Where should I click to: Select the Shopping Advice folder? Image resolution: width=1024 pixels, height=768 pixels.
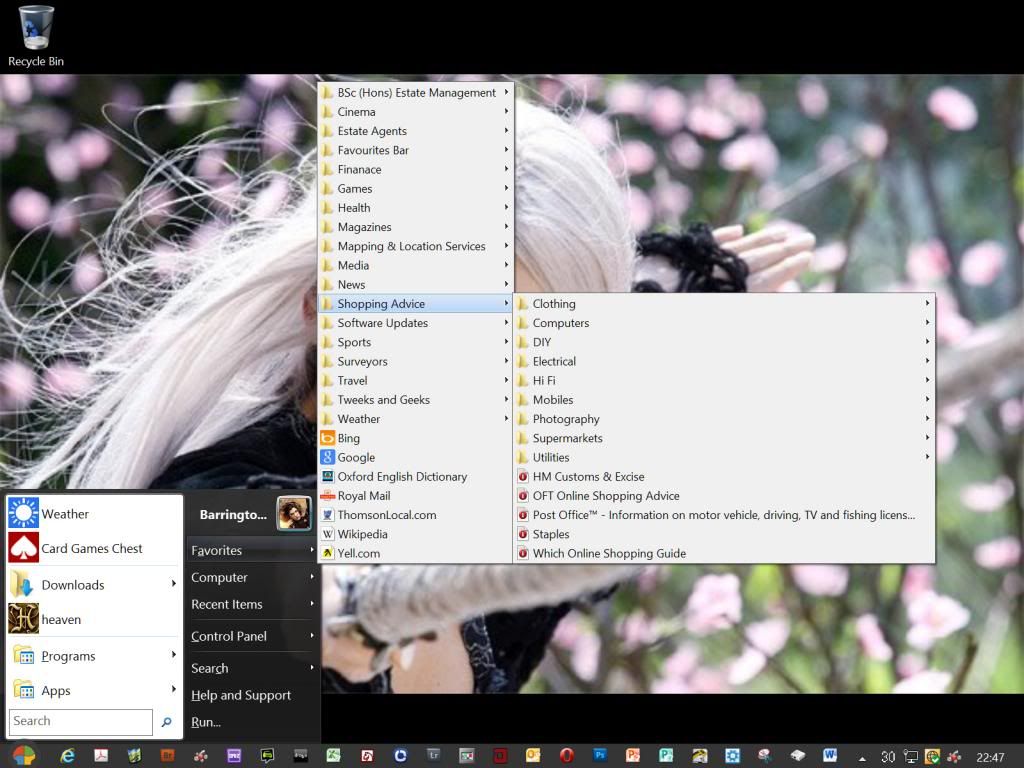pos(416,304)
